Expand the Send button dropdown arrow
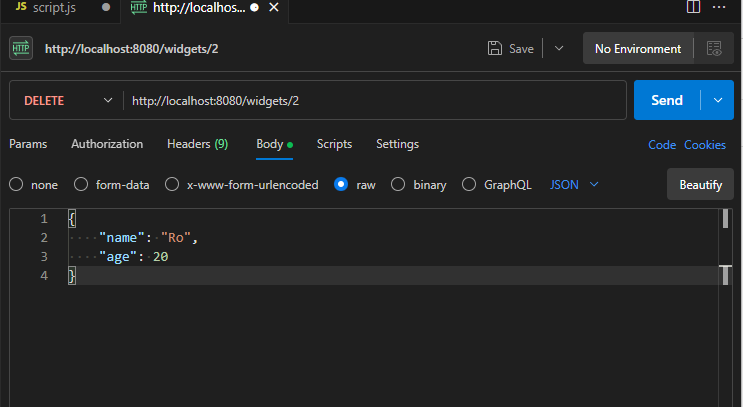Image resolution: width=743 pixels, height=407 pixels. click(717, 100)
